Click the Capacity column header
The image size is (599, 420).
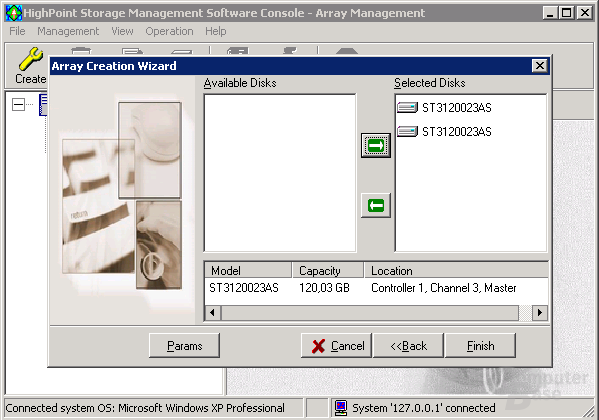click(x=328, y=271)
